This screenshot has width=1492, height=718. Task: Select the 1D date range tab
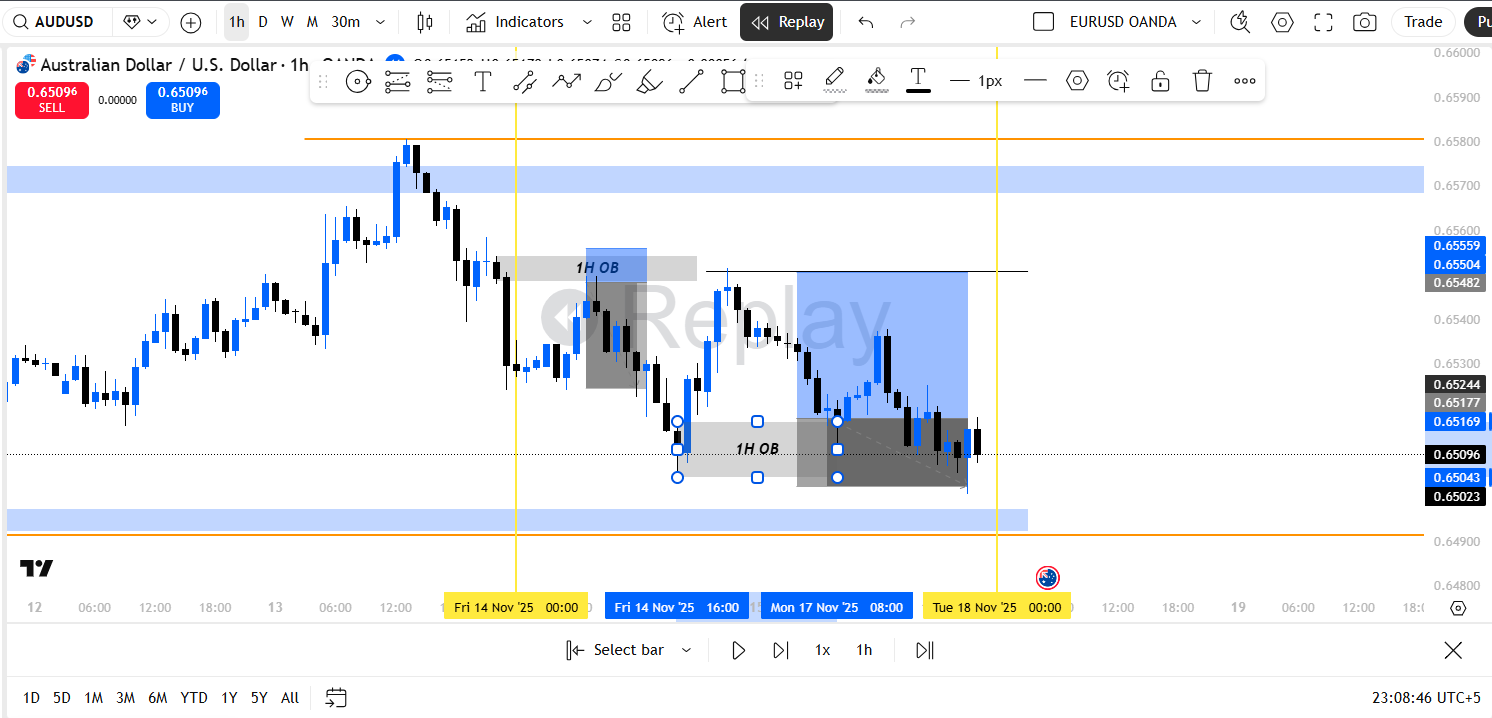click(32, 698)
